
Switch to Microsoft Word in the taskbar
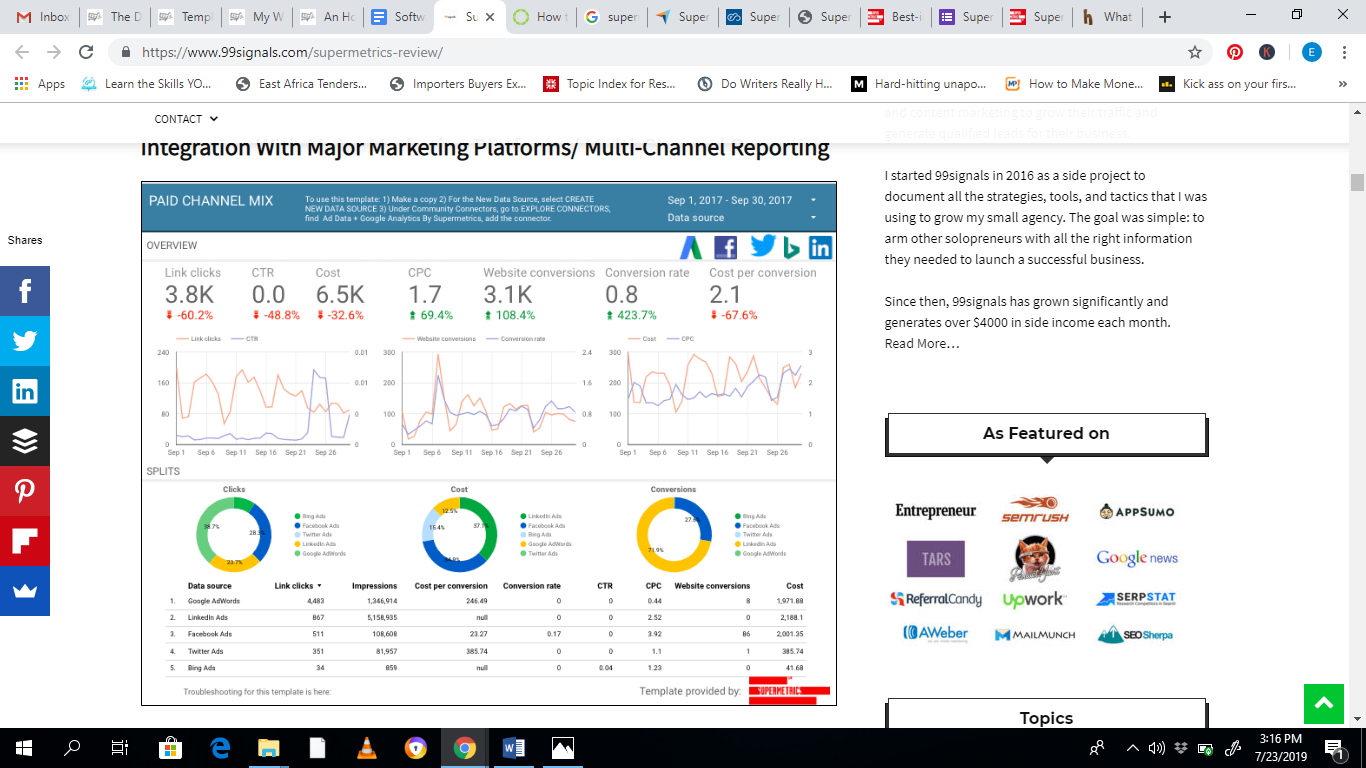tap(514, 747)
